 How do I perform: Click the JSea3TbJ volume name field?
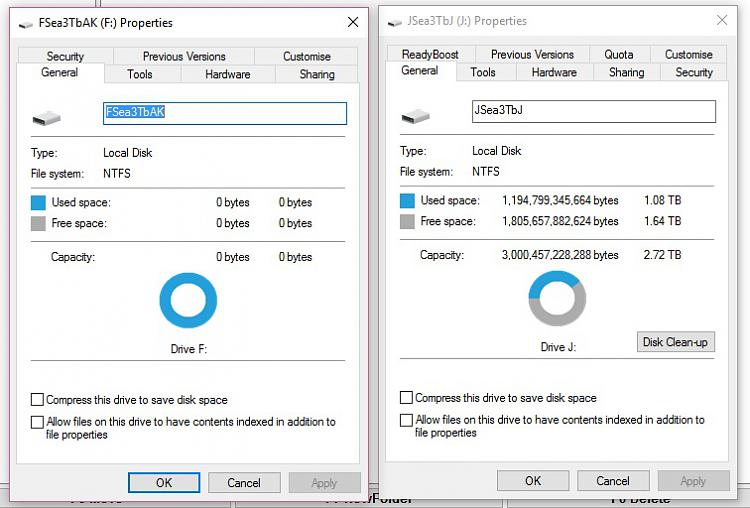(594, 111)
